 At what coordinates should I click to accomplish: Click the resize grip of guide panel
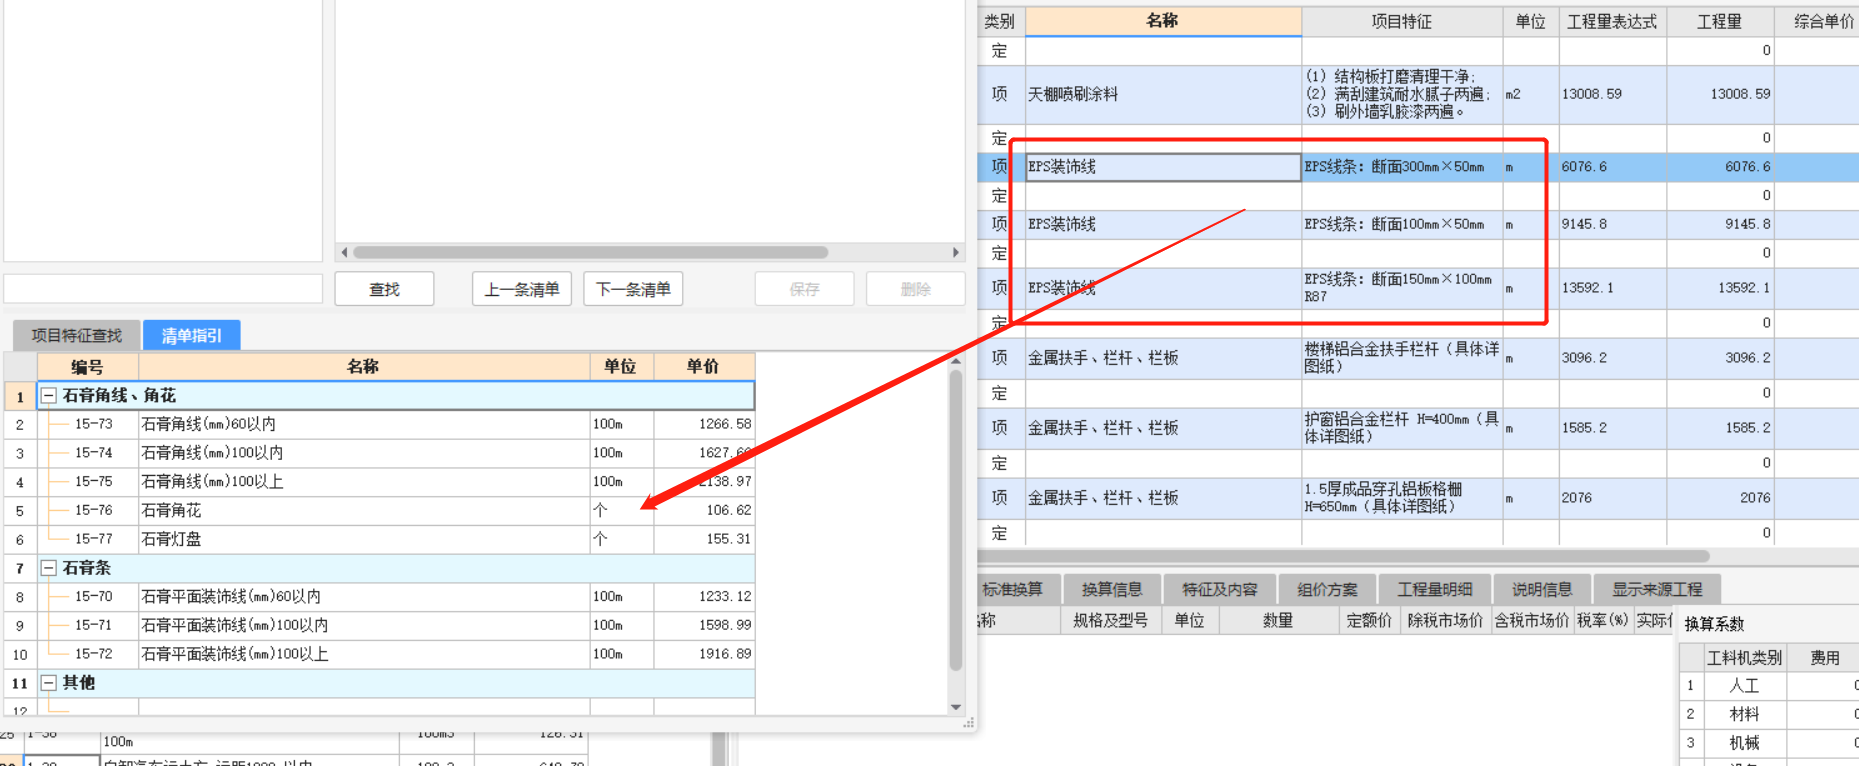click(x=969, y=723)
